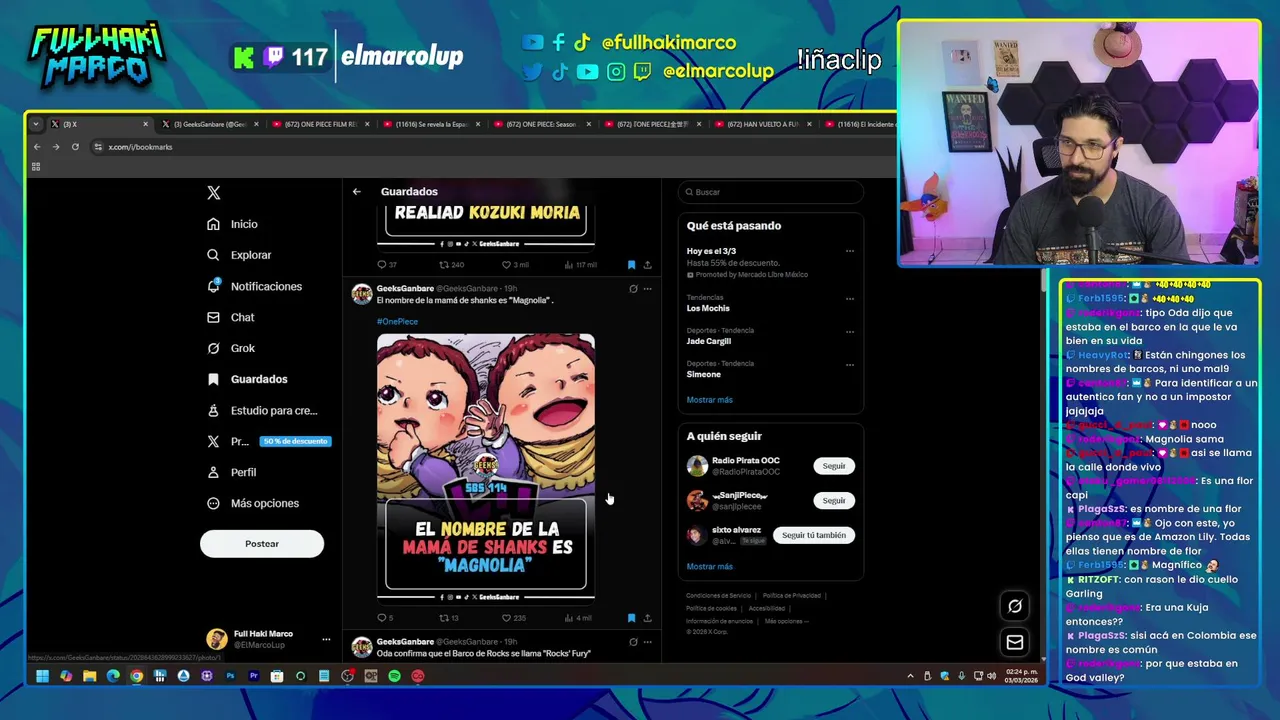Select Guardados in the sidebar
The height and width of the screenshot is (720, 1280).
coord(247,379)
